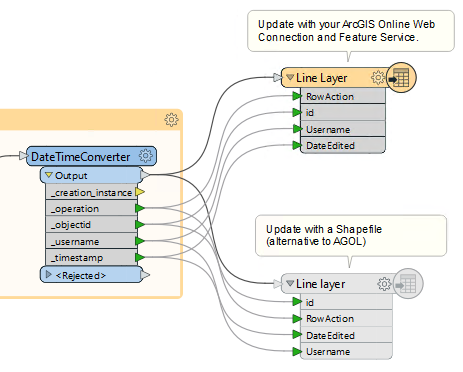463x372 pixels.
Task: Click the yellow _creation_instance port arrow
Action: [140, 192]
